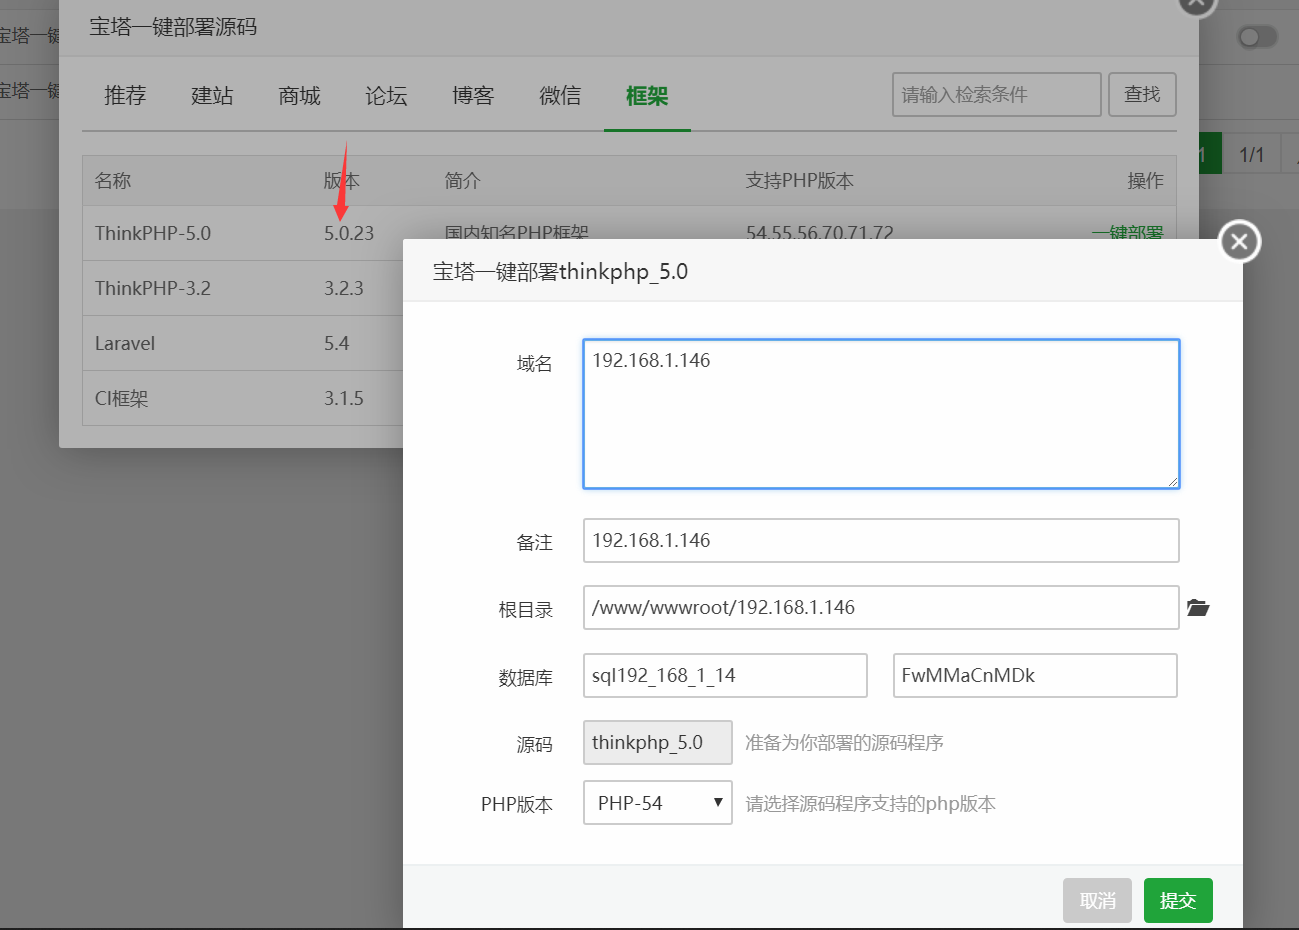1299x930 pixels.
Task: Switch to the 论坛 tab
Action: [386, 95]
